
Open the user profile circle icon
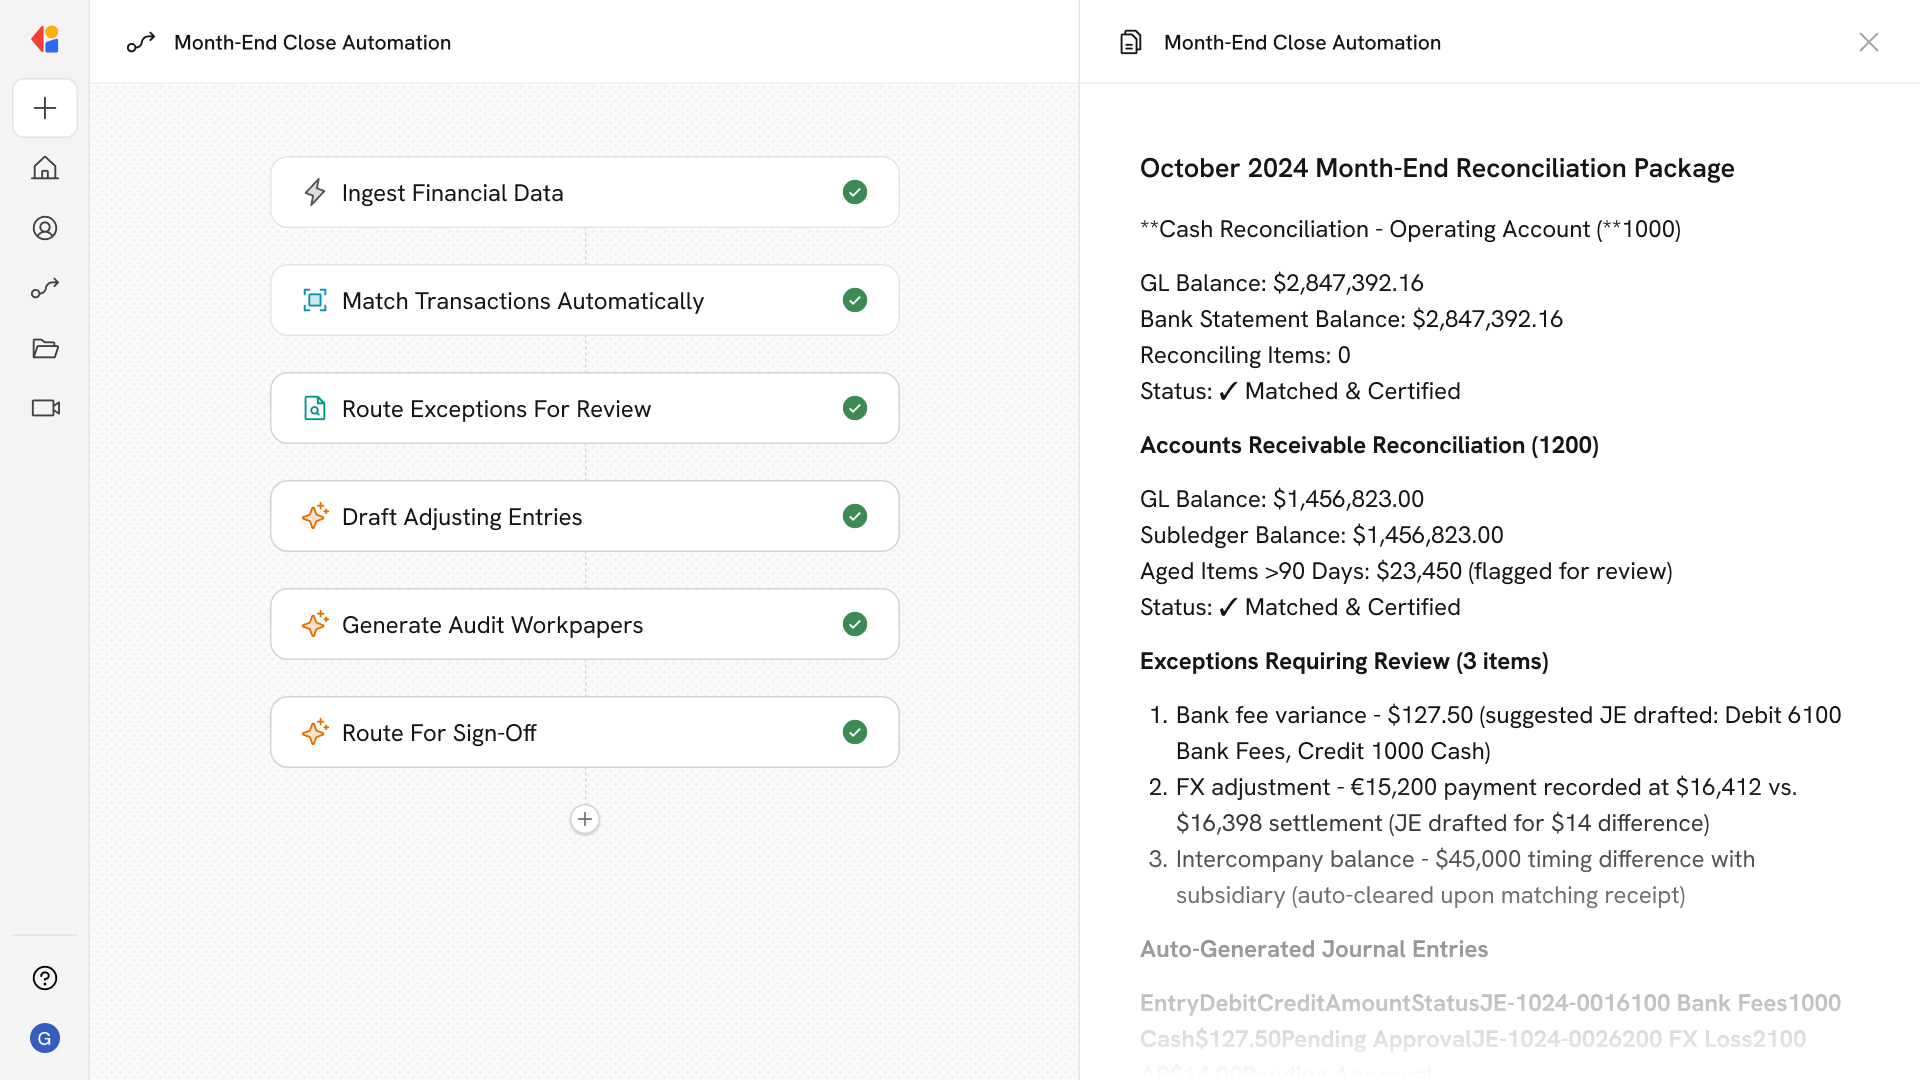45,228
